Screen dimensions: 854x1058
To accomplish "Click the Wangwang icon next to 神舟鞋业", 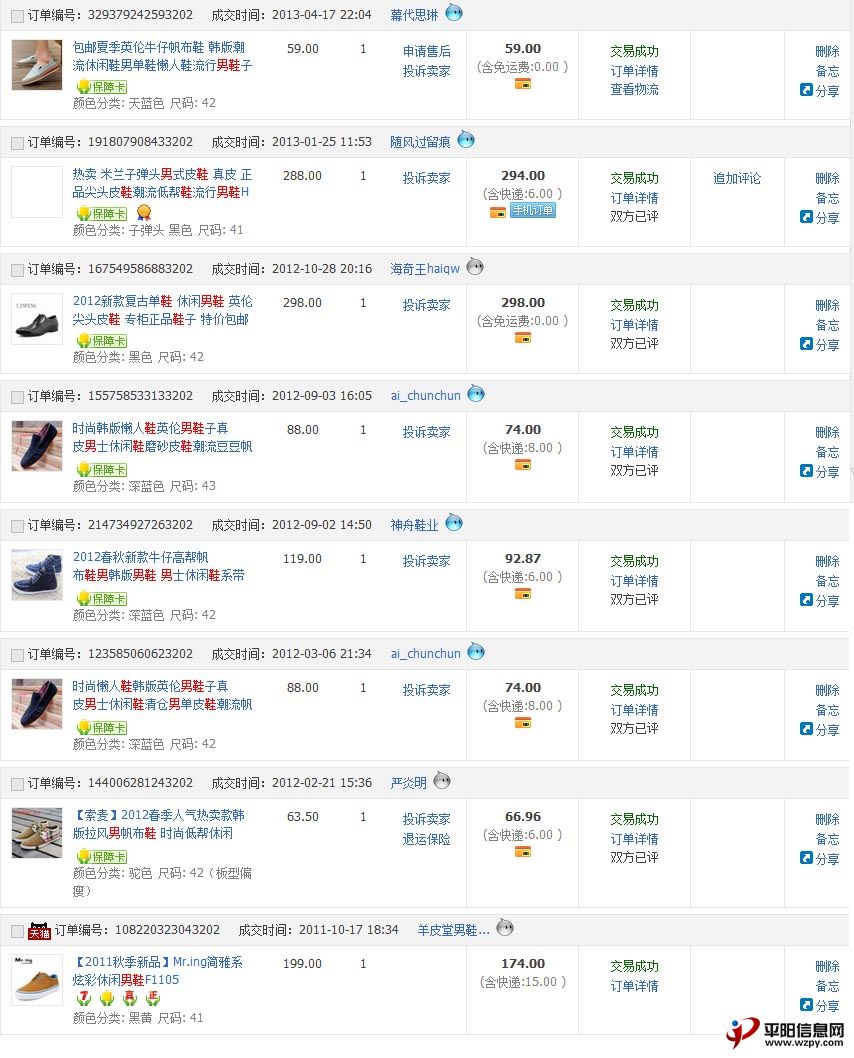I will coord(454,522).
